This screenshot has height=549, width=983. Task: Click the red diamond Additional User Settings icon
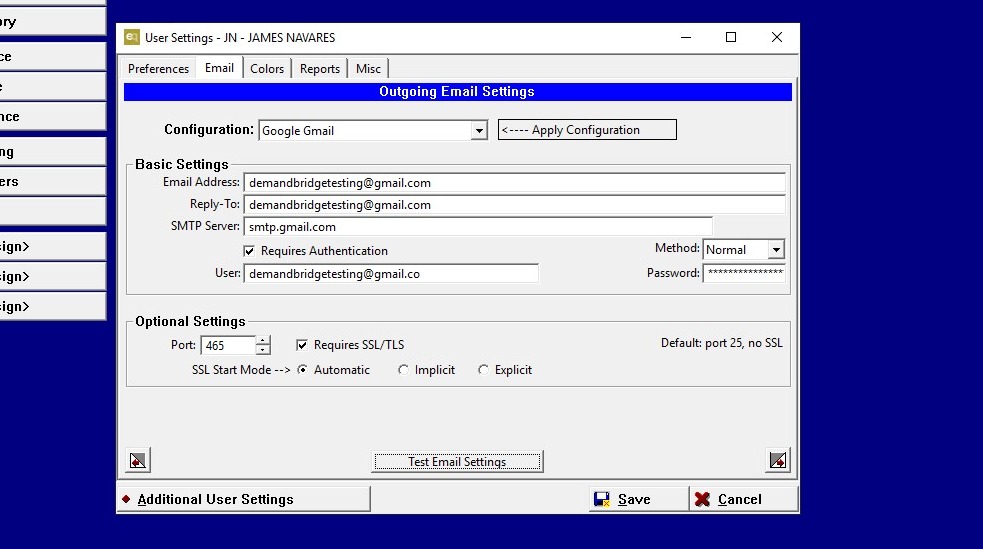(126, 499)
